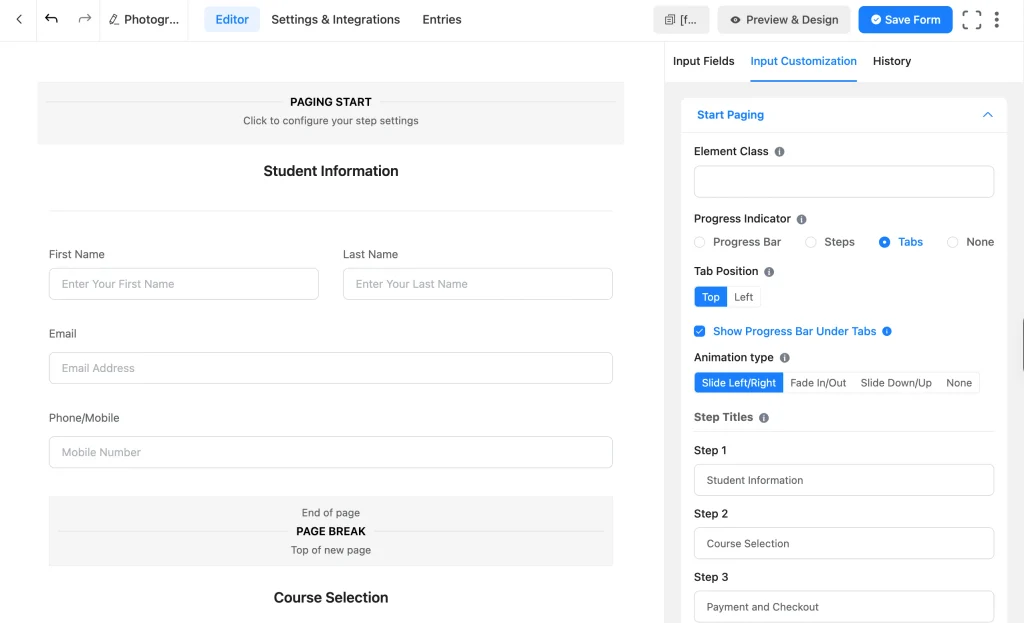This screenshot has width=1024, height=623.
Task: Click the Paging Start block
Action: tap(330, 112)
